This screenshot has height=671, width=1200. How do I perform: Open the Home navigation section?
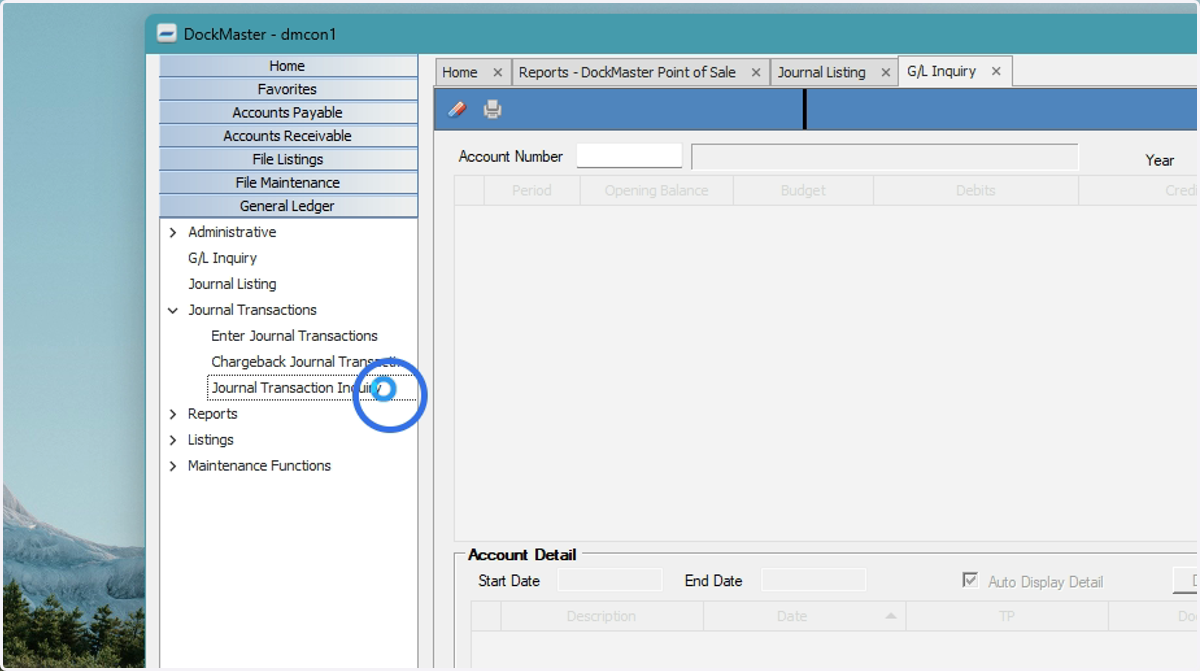[x=288, y=66]
